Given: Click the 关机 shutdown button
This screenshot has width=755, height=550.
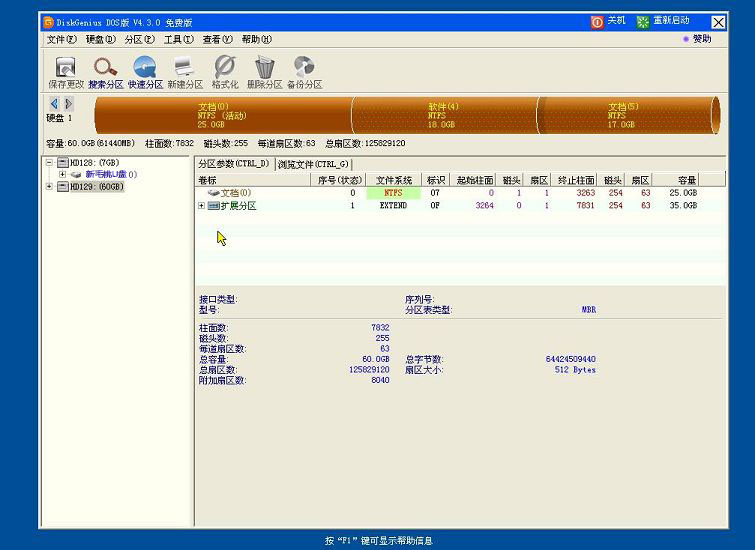Looking at the screenshot, I should coord(608,22).
